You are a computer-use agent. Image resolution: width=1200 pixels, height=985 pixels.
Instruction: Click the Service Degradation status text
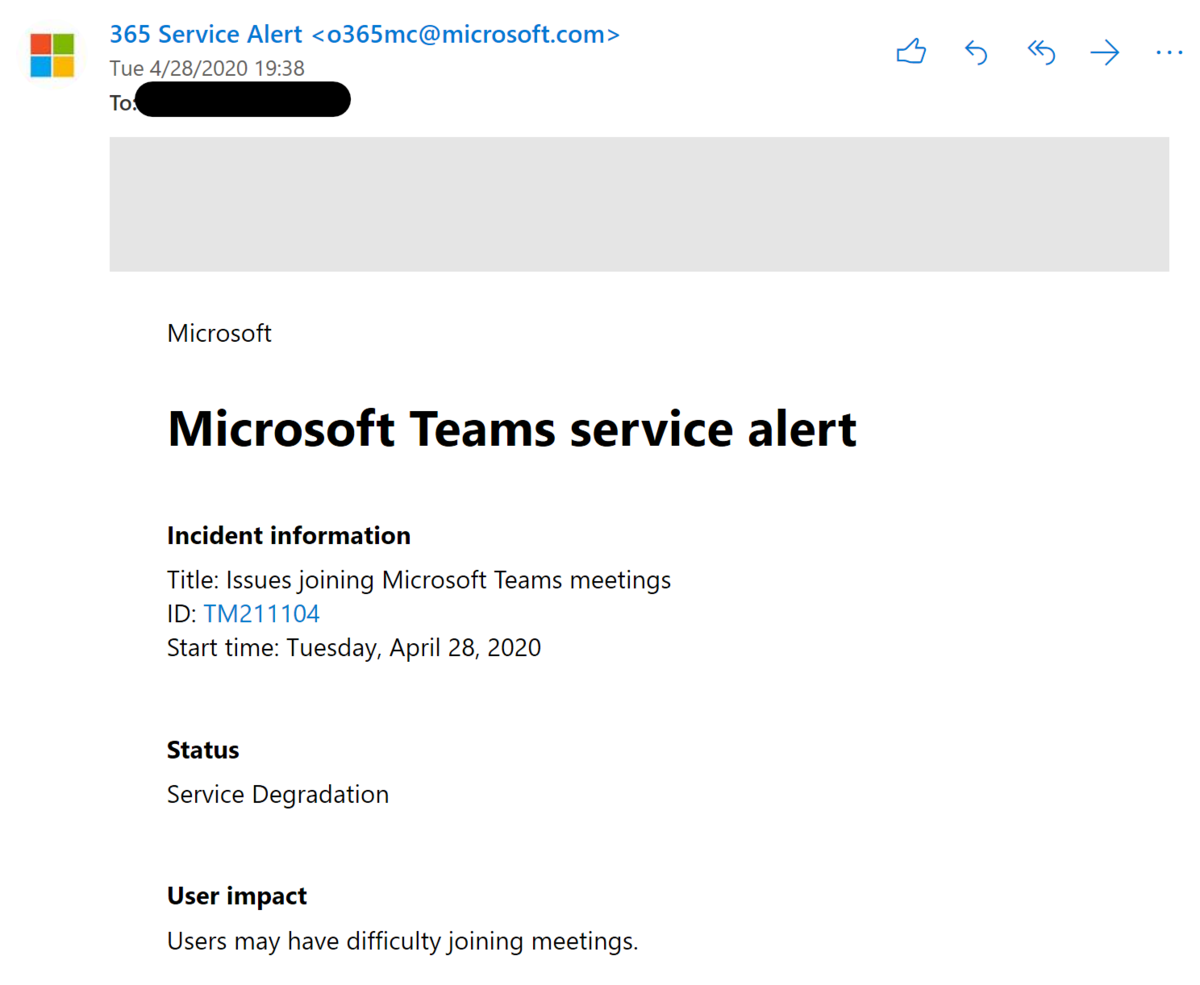pyautogui.click(x=278, y=795)
